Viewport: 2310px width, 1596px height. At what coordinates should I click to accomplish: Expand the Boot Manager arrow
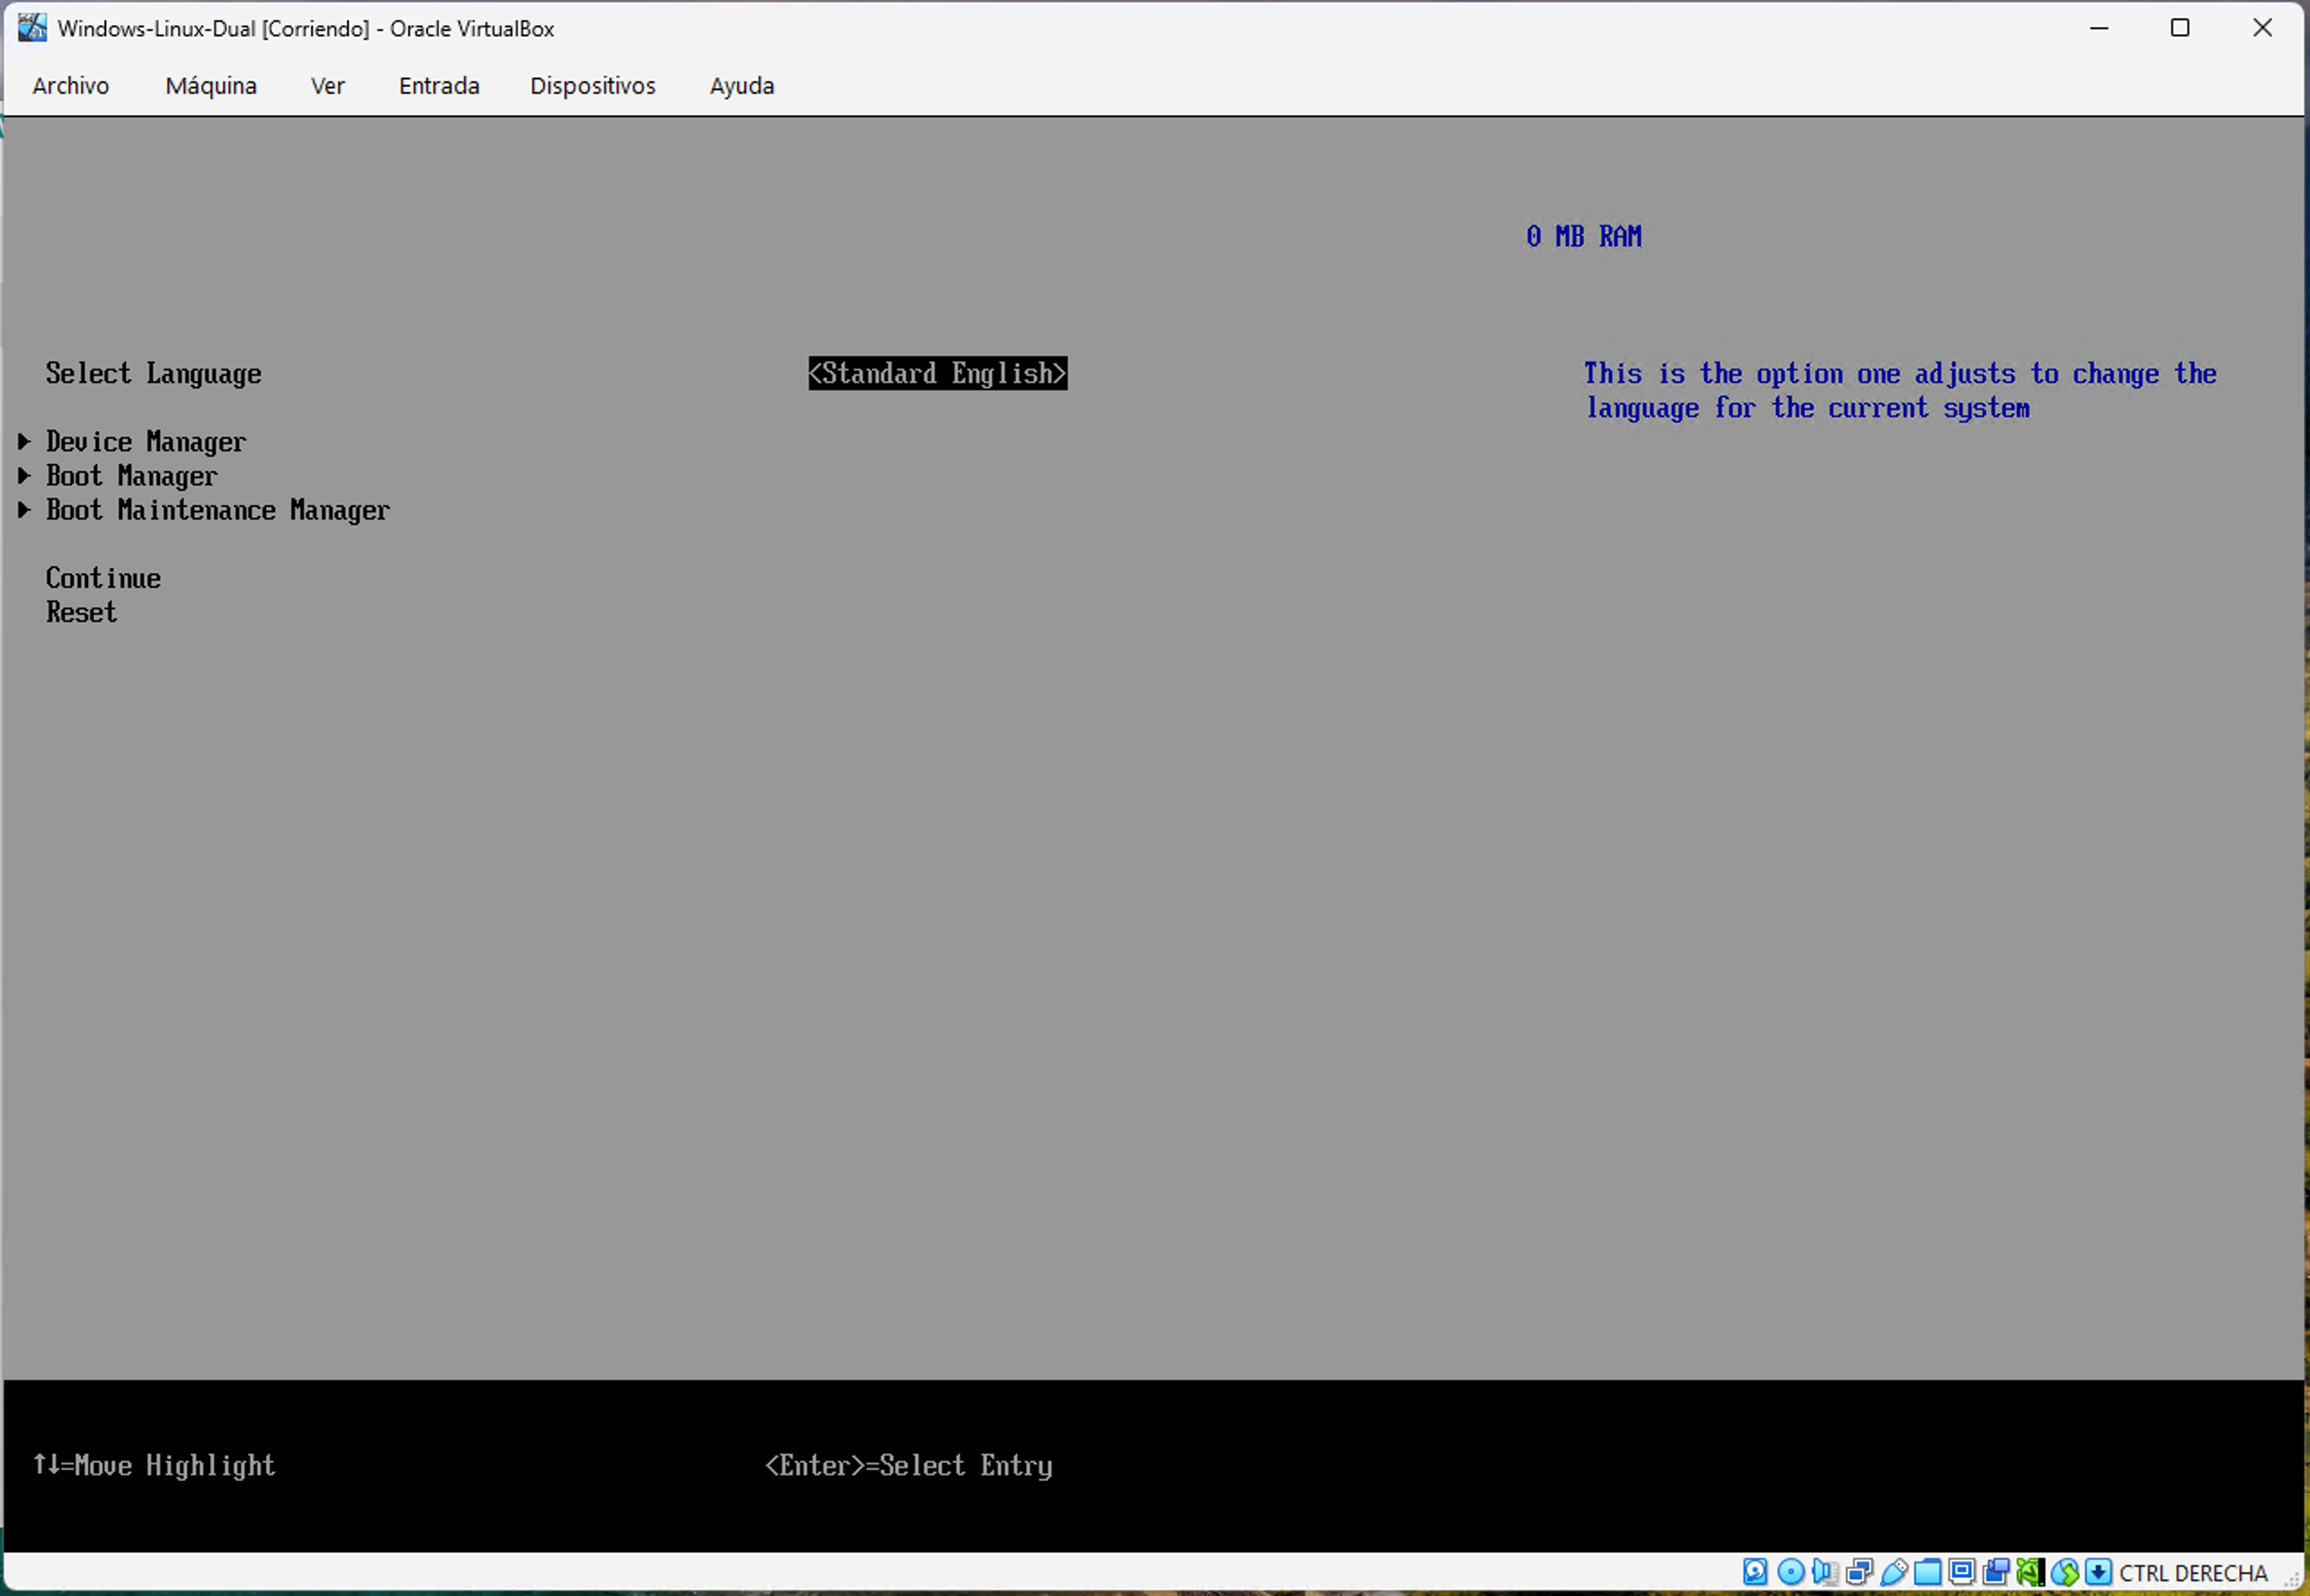click(x=24, y=475)
